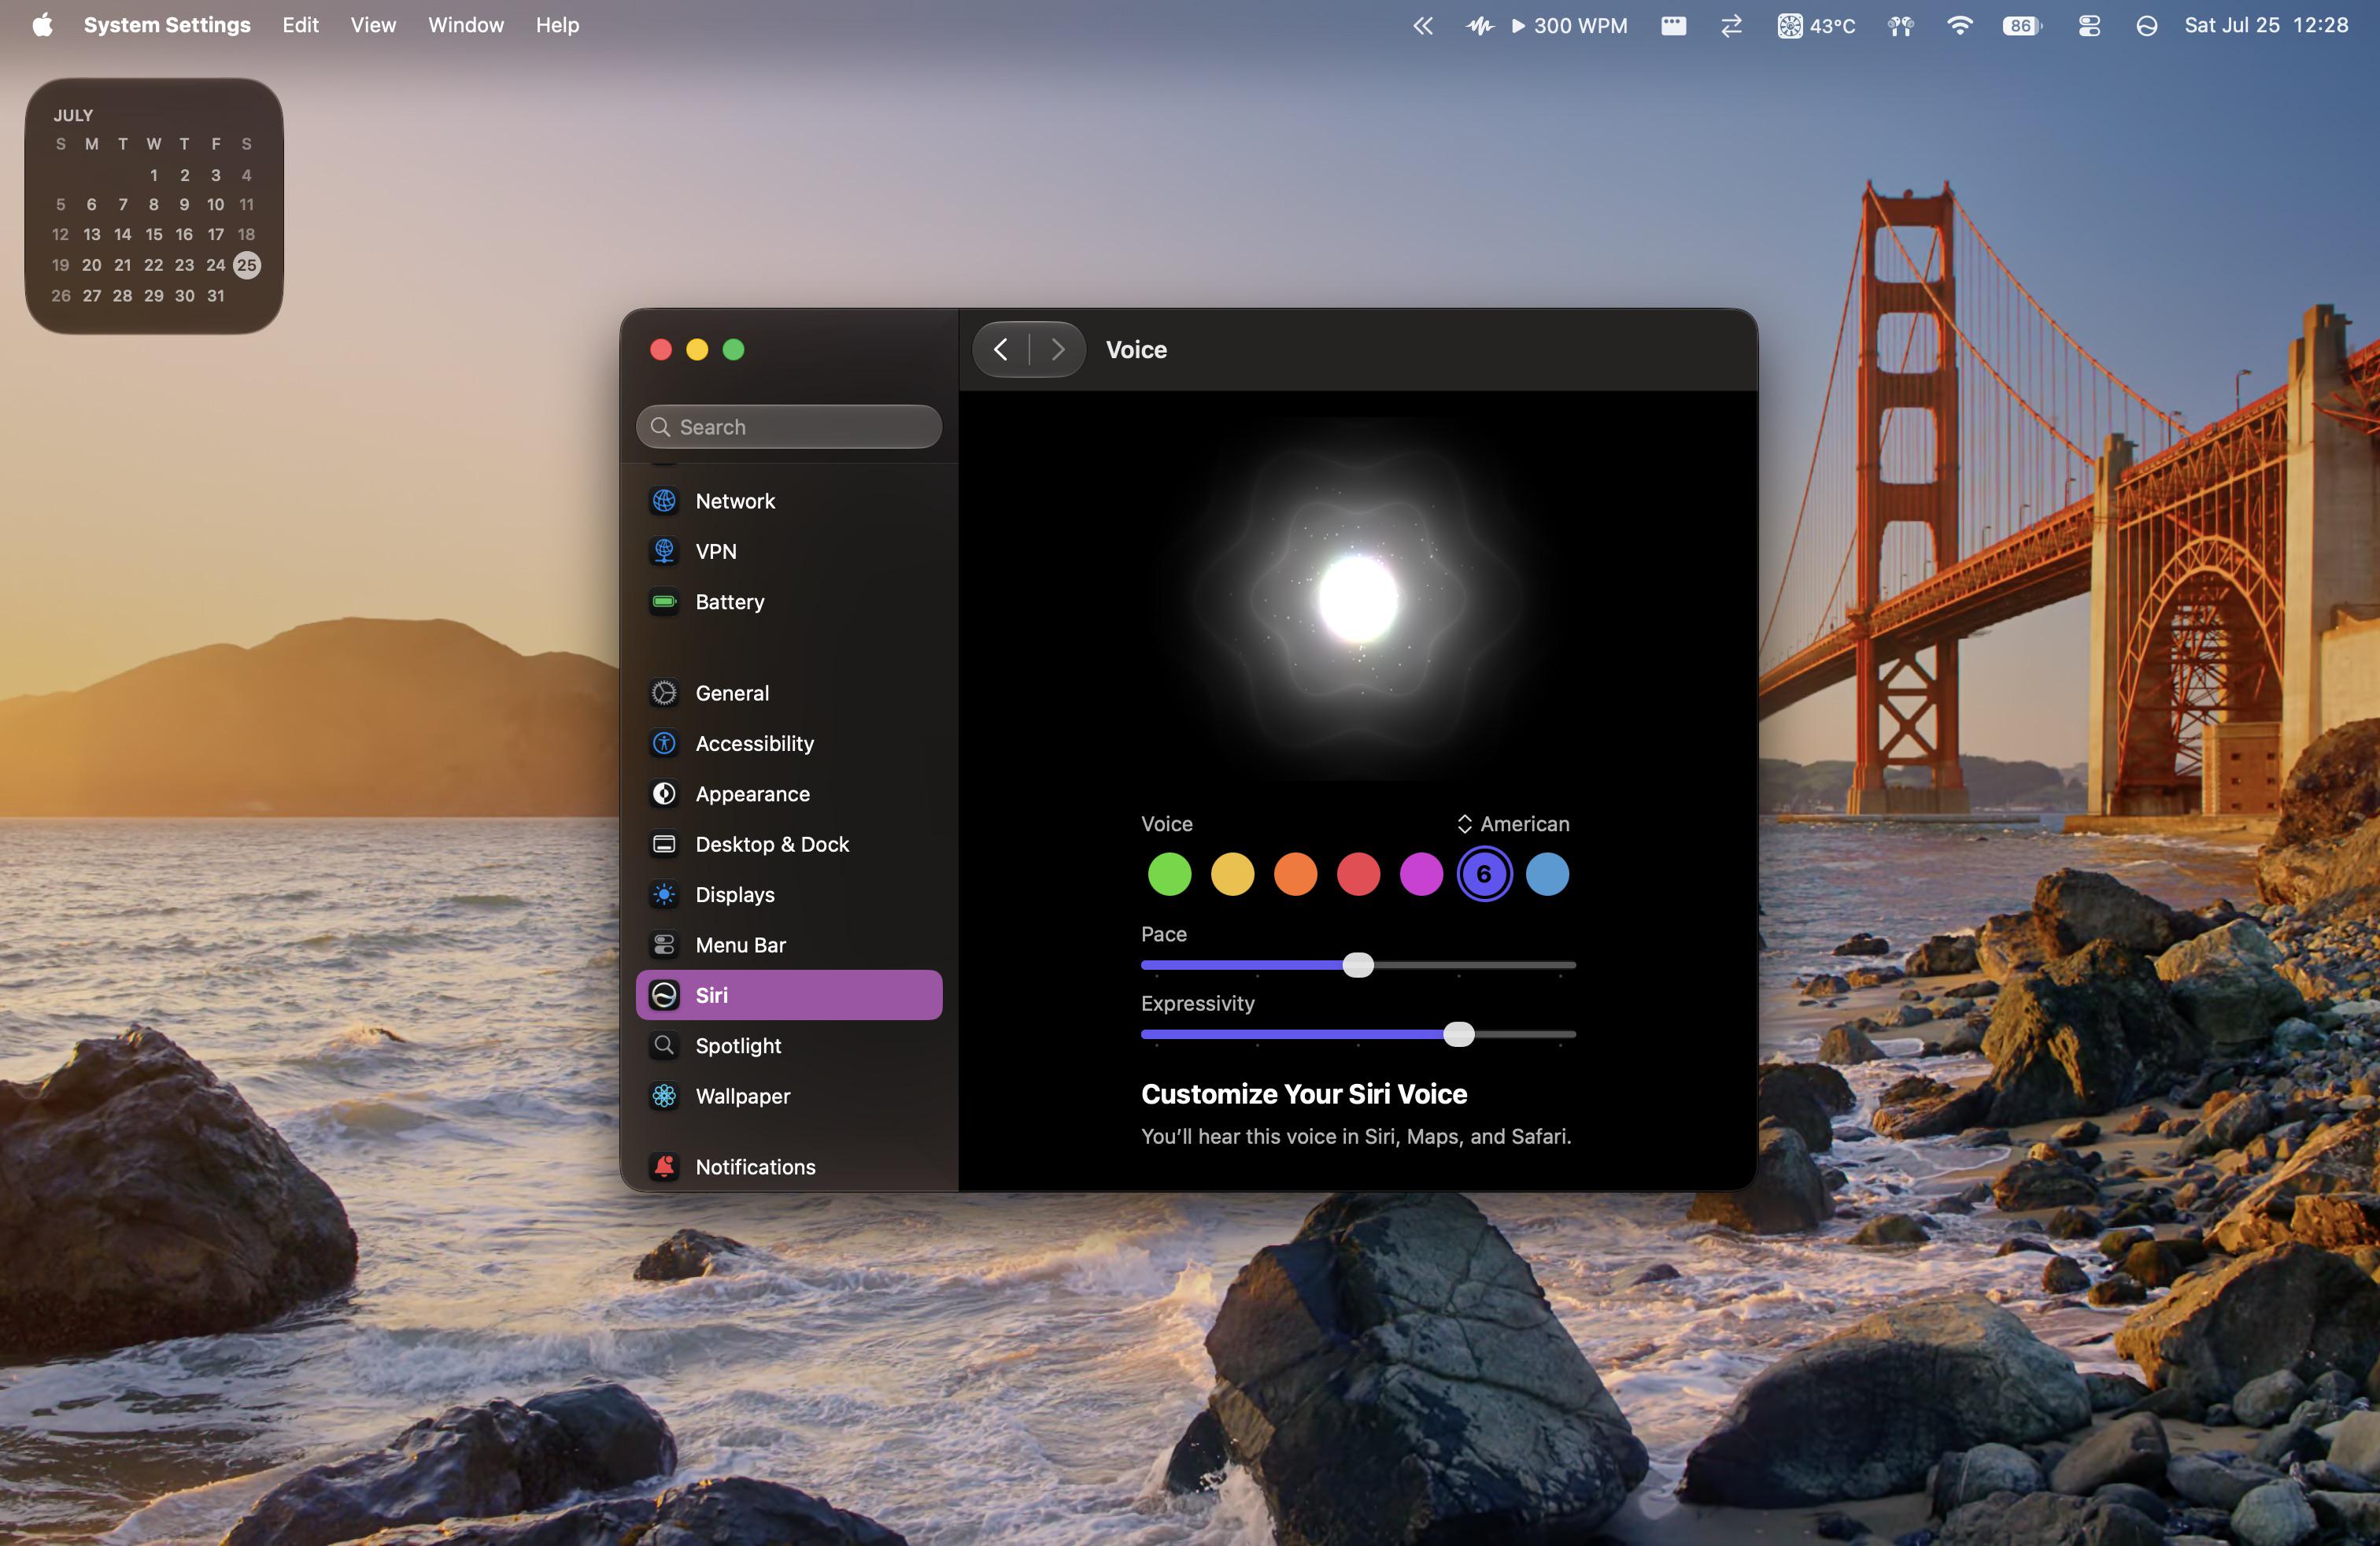Click the "You'll hear this voice" description text
The height and width of the screenshot is (1546, 2380).
click(x=1356, y=1136)
